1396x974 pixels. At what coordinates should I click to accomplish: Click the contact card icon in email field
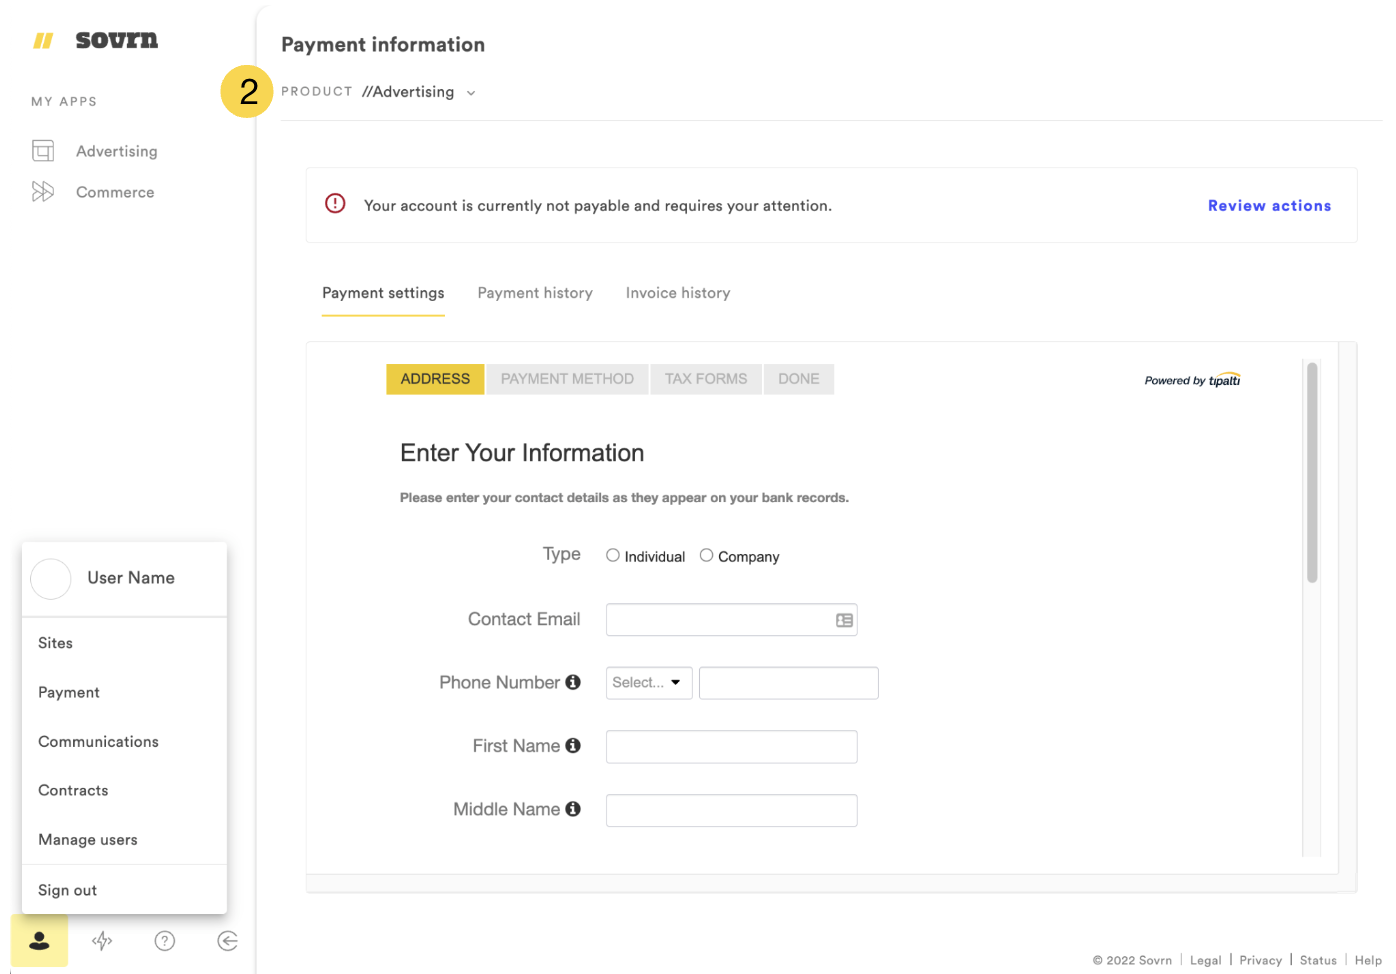coord(844,620)
